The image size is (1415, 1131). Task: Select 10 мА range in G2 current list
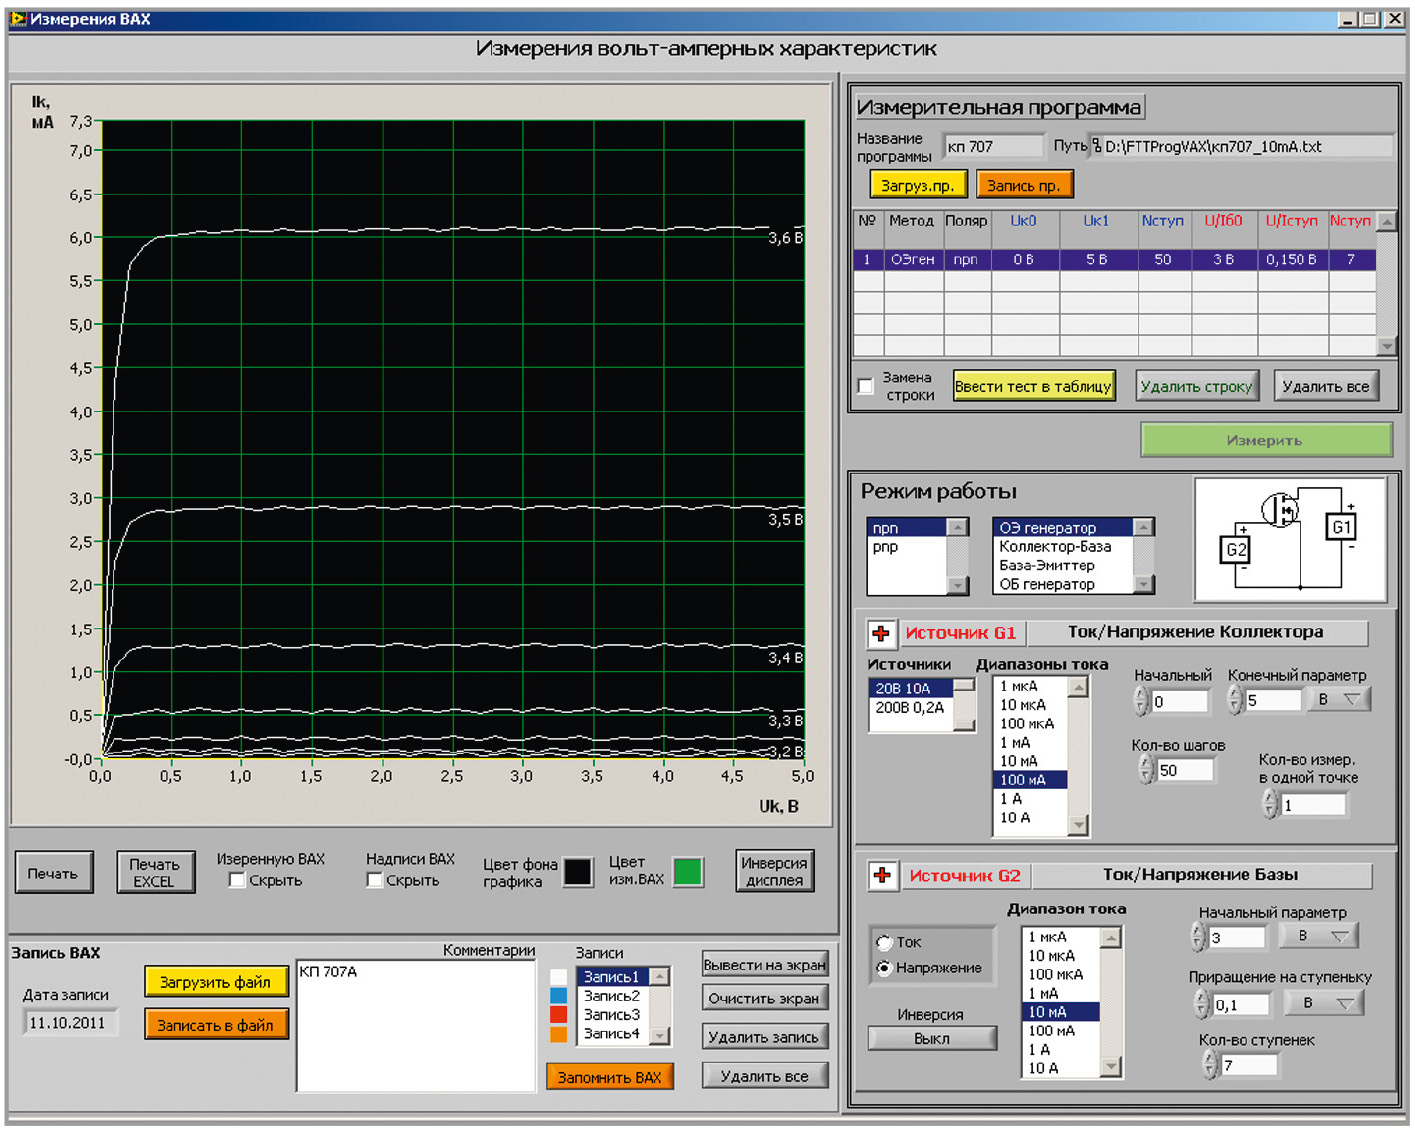point(1062,1012)
